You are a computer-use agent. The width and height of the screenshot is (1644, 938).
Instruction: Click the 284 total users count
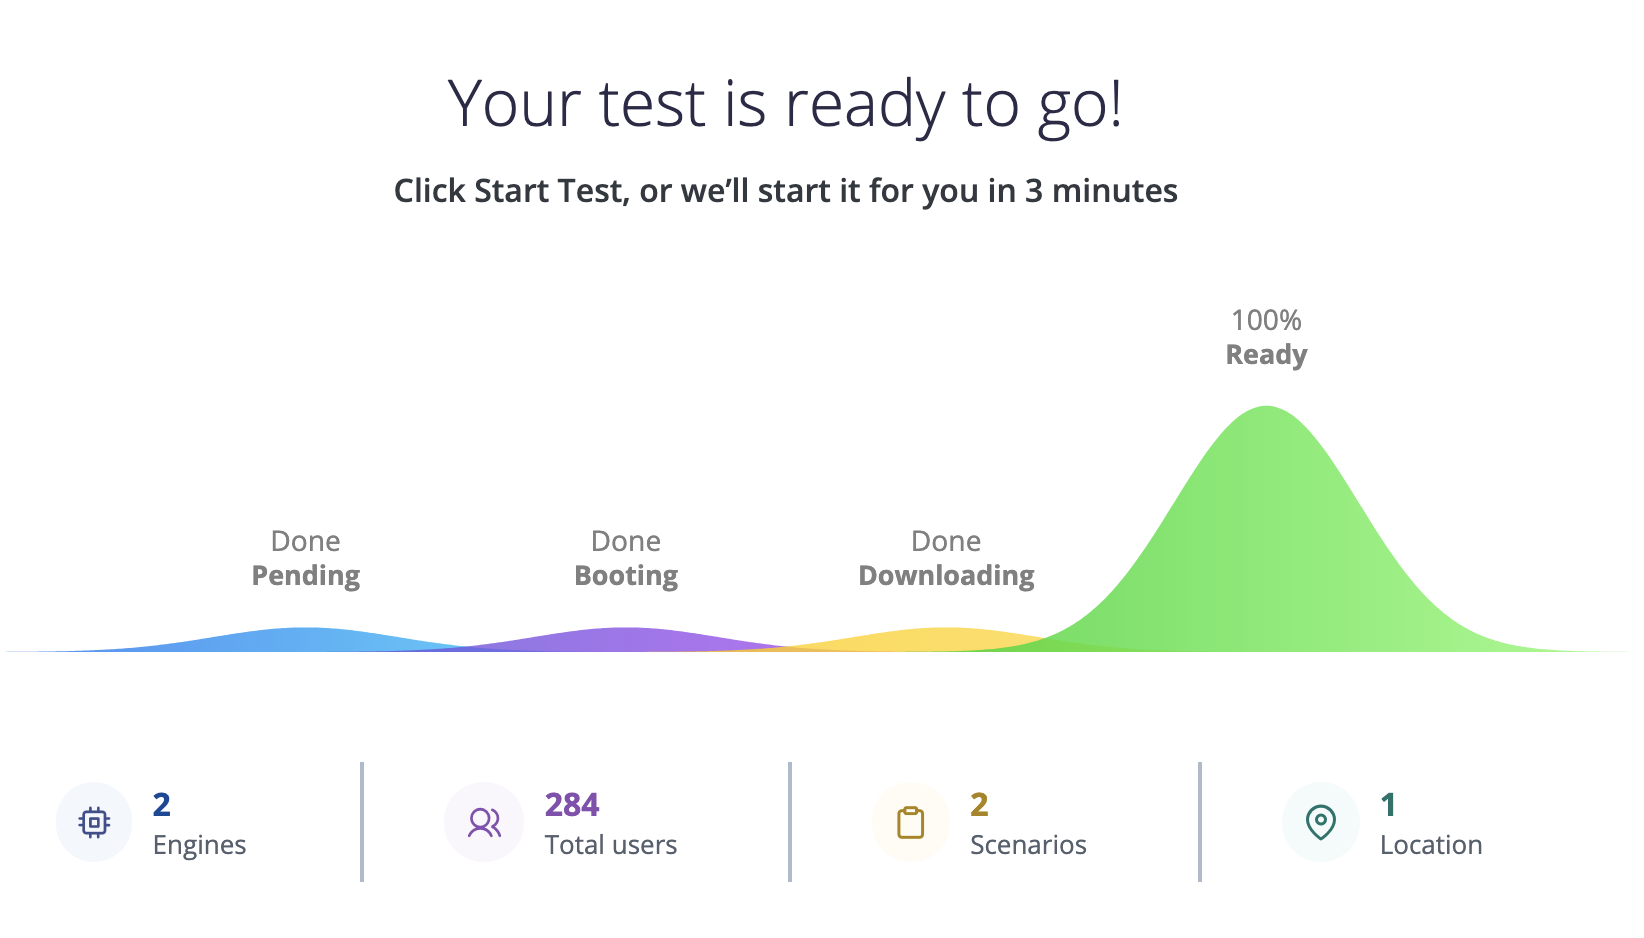pos(572,804)
